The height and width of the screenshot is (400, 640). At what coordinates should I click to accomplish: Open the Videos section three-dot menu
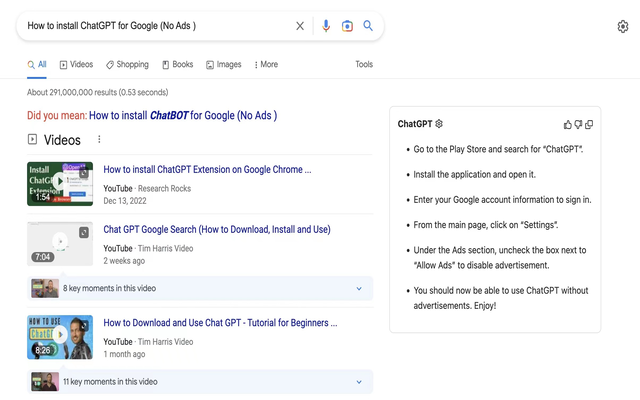(x=99, y=140)
